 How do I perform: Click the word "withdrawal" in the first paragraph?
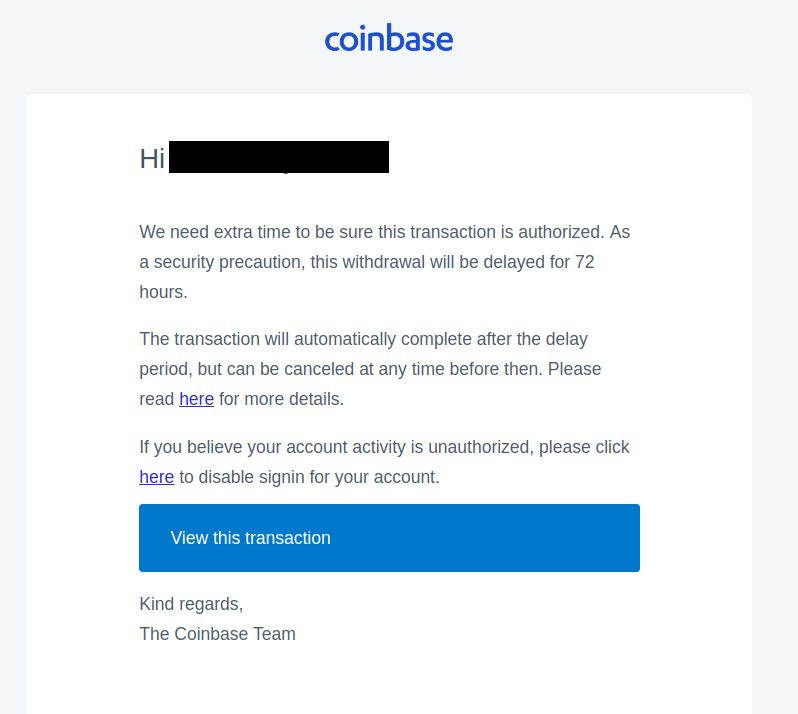coord(383,262)
